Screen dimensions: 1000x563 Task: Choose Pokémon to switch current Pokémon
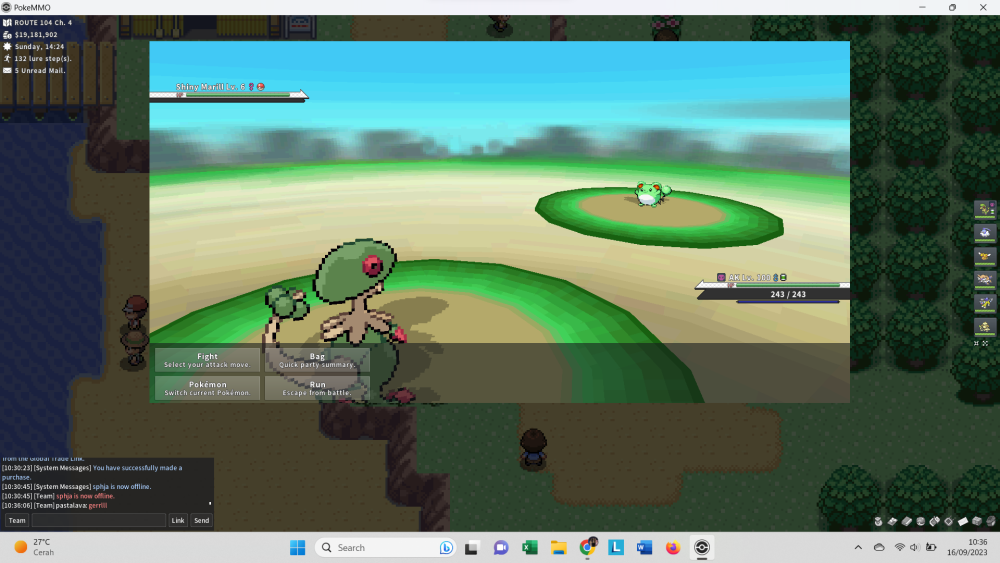coord(207,388)
